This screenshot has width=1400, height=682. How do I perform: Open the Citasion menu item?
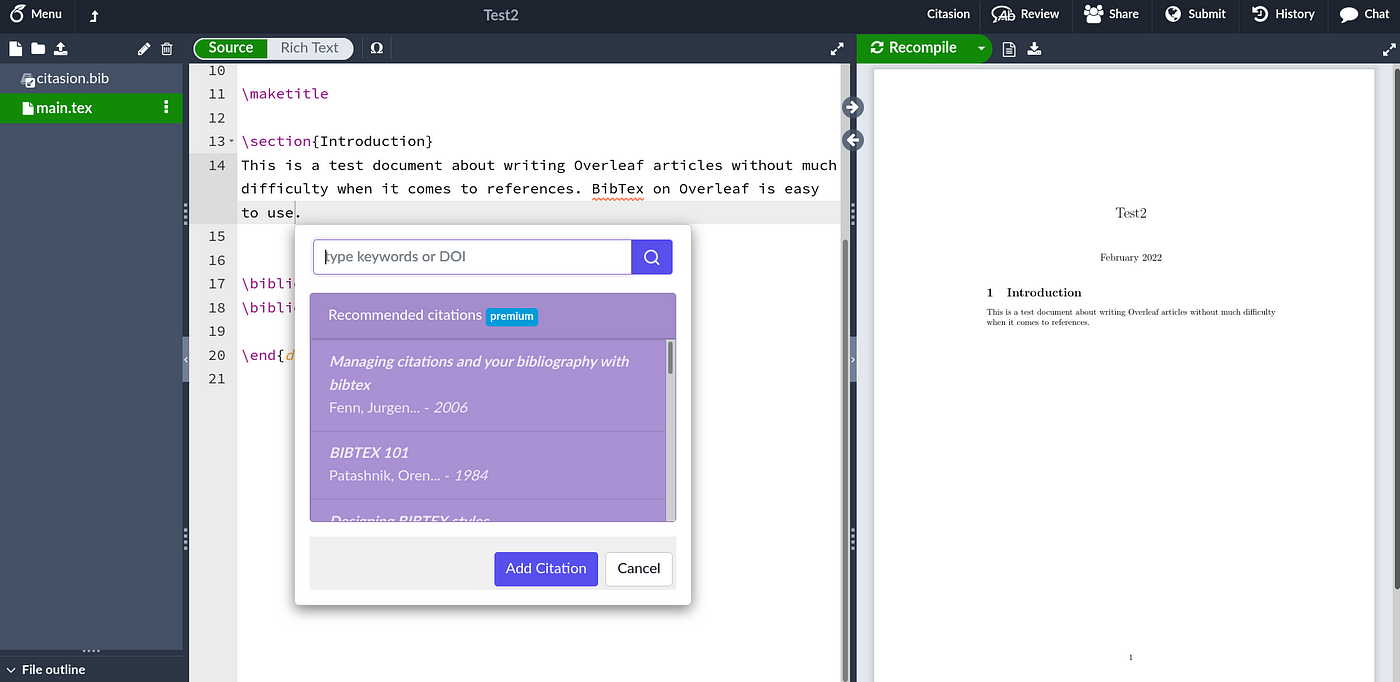(x=948, y=14)
